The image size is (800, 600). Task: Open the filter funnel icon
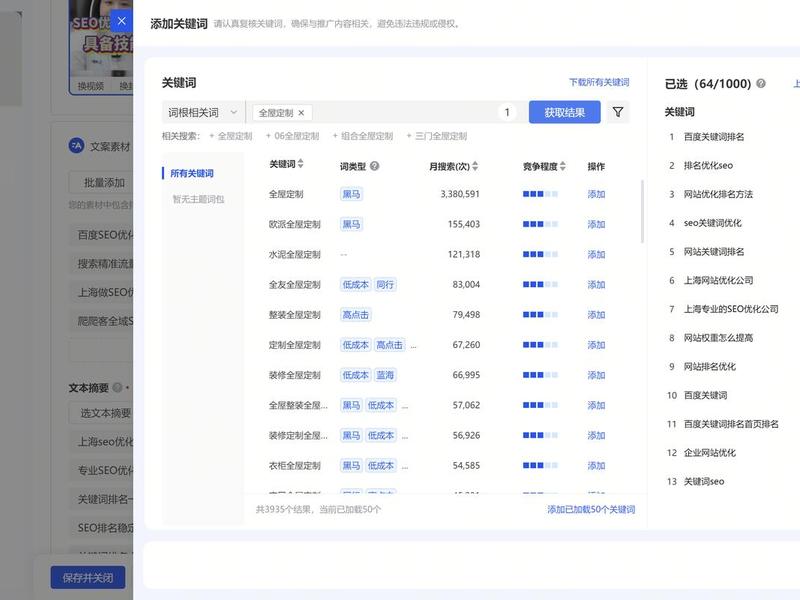coord(618,112)
